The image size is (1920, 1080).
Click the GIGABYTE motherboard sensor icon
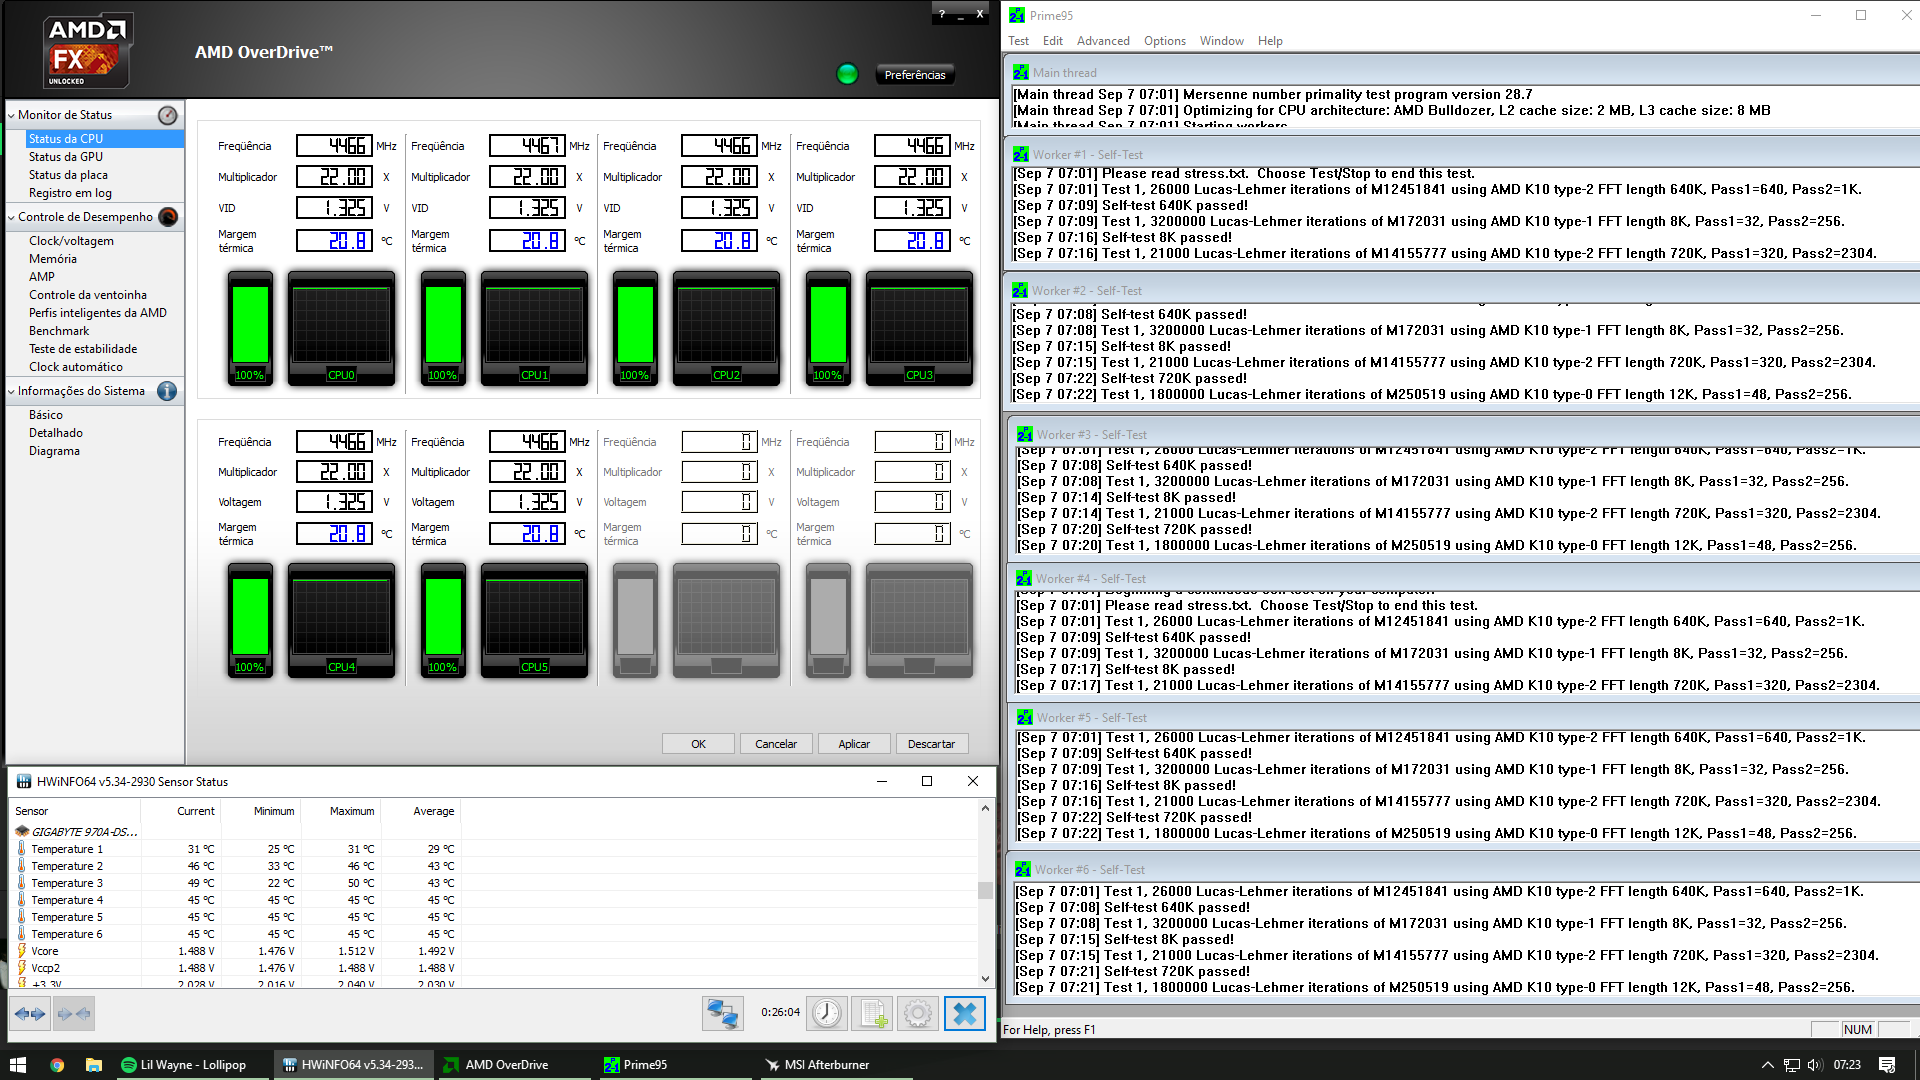[x=22, y=832]
